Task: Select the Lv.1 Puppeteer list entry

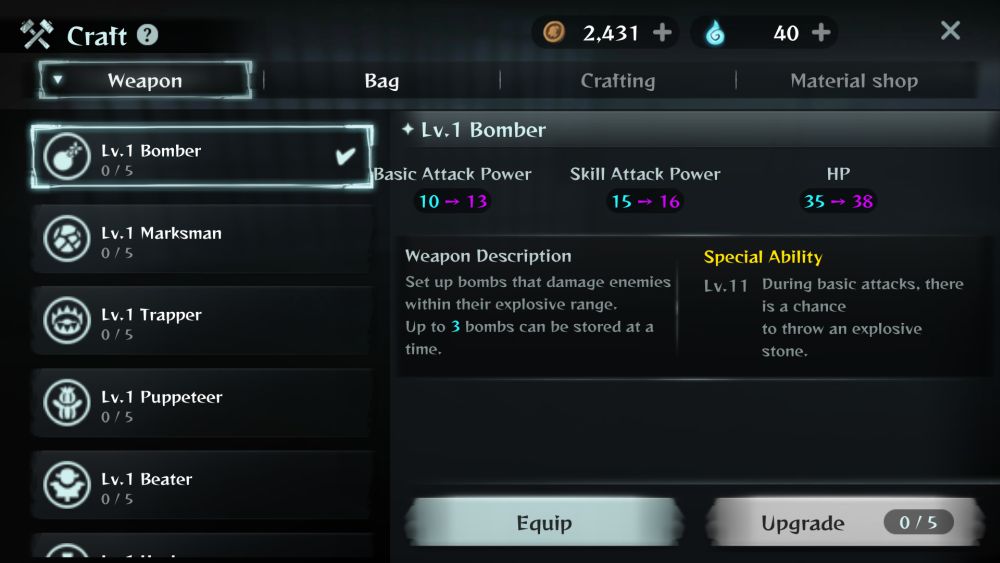Action: [202, 403]
